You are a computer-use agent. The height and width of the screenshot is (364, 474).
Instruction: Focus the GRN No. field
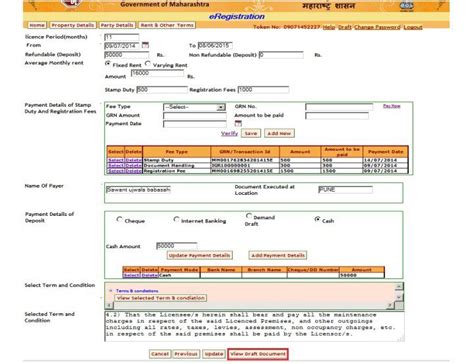click(x=339, y=107)
